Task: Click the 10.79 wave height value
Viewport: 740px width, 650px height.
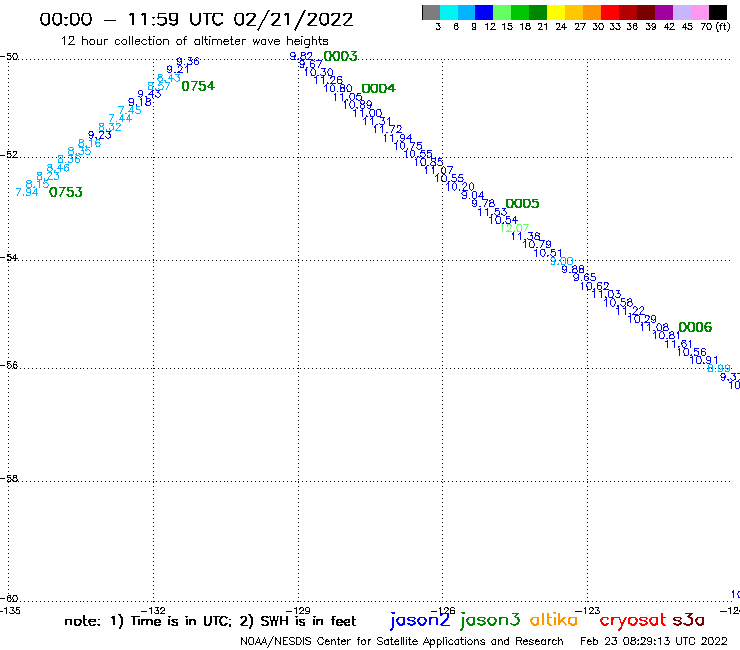Action: tap(537, 244)
